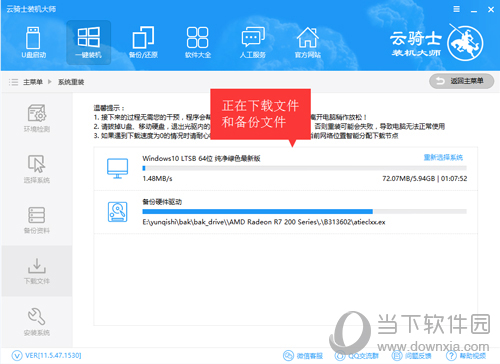Open 帮助视频 link in footer

click(466, 356)
